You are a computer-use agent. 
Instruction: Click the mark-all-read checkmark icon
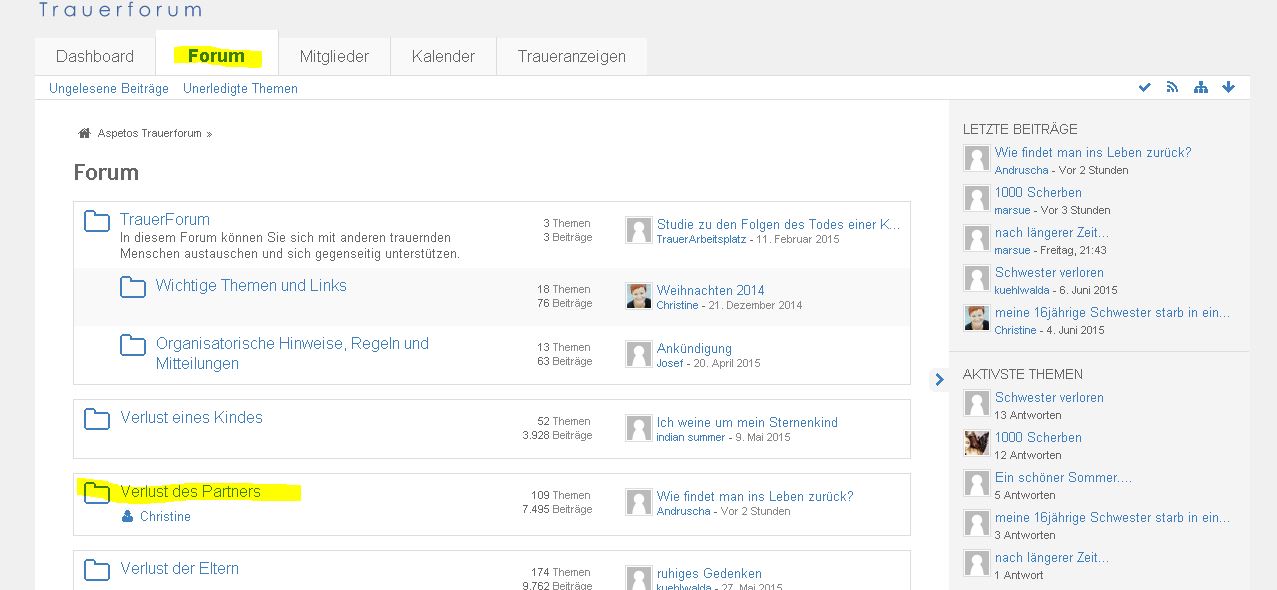point(1144,88)
